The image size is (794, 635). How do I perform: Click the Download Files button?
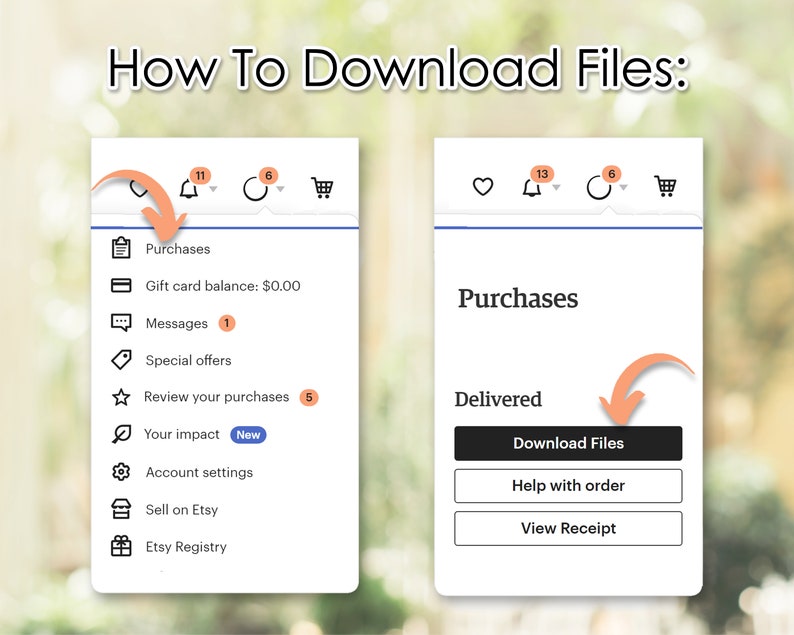point(568,444)
